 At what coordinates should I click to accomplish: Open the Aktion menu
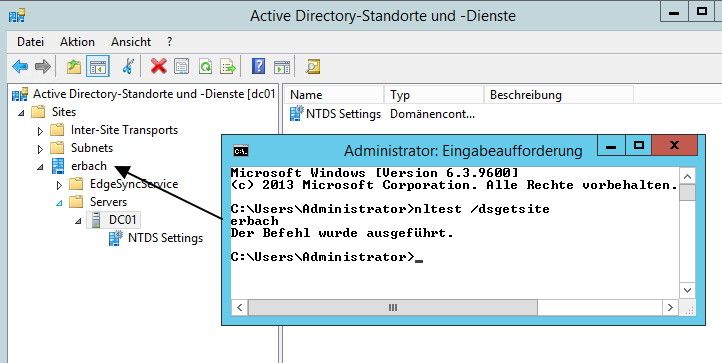point(77,42)
